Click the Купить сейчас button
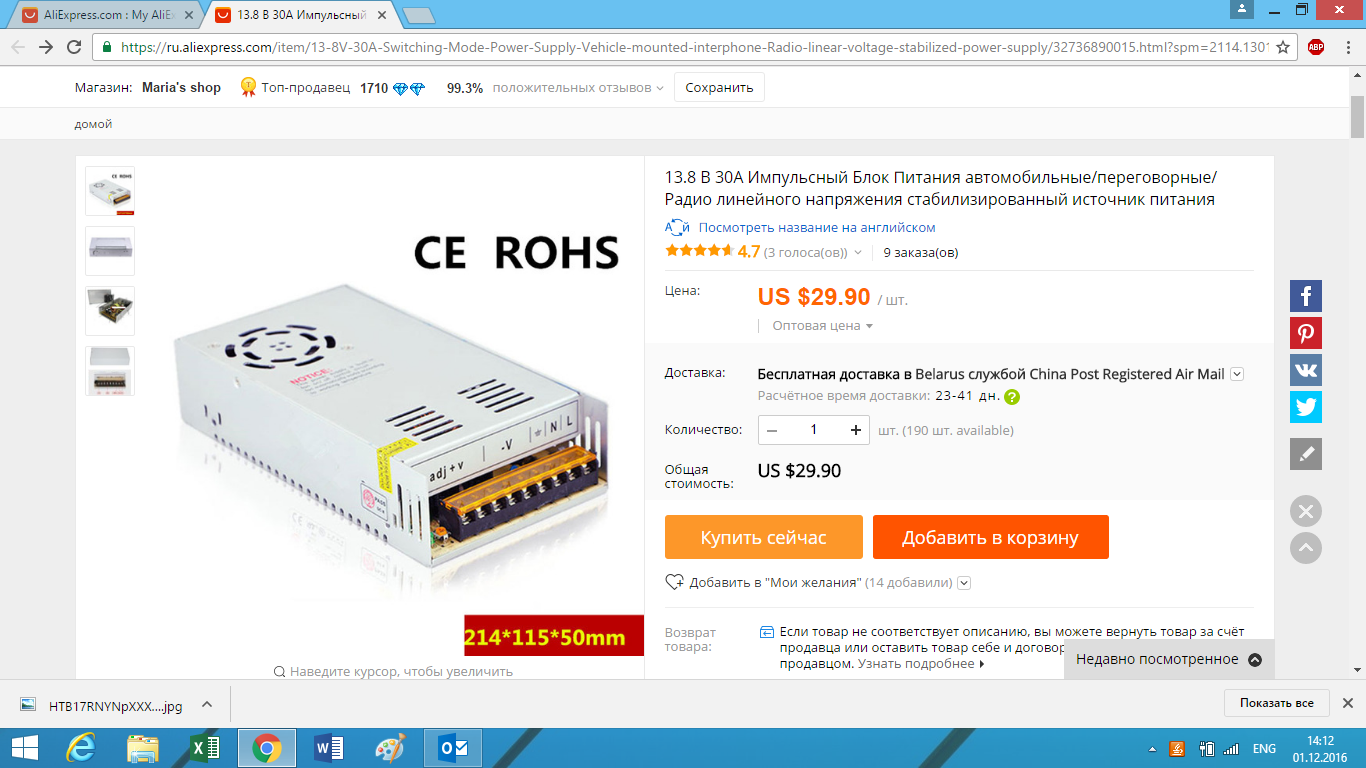1366x768 pixels. [x=764, y=537]
